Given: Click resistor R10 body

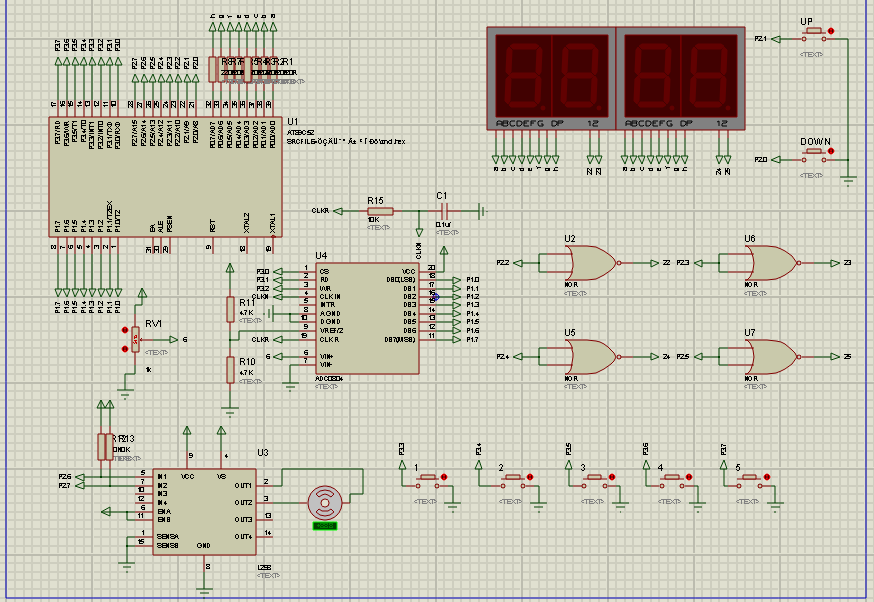Looking at the screenshot, I should pyautogui.click(x=230, y=369).
